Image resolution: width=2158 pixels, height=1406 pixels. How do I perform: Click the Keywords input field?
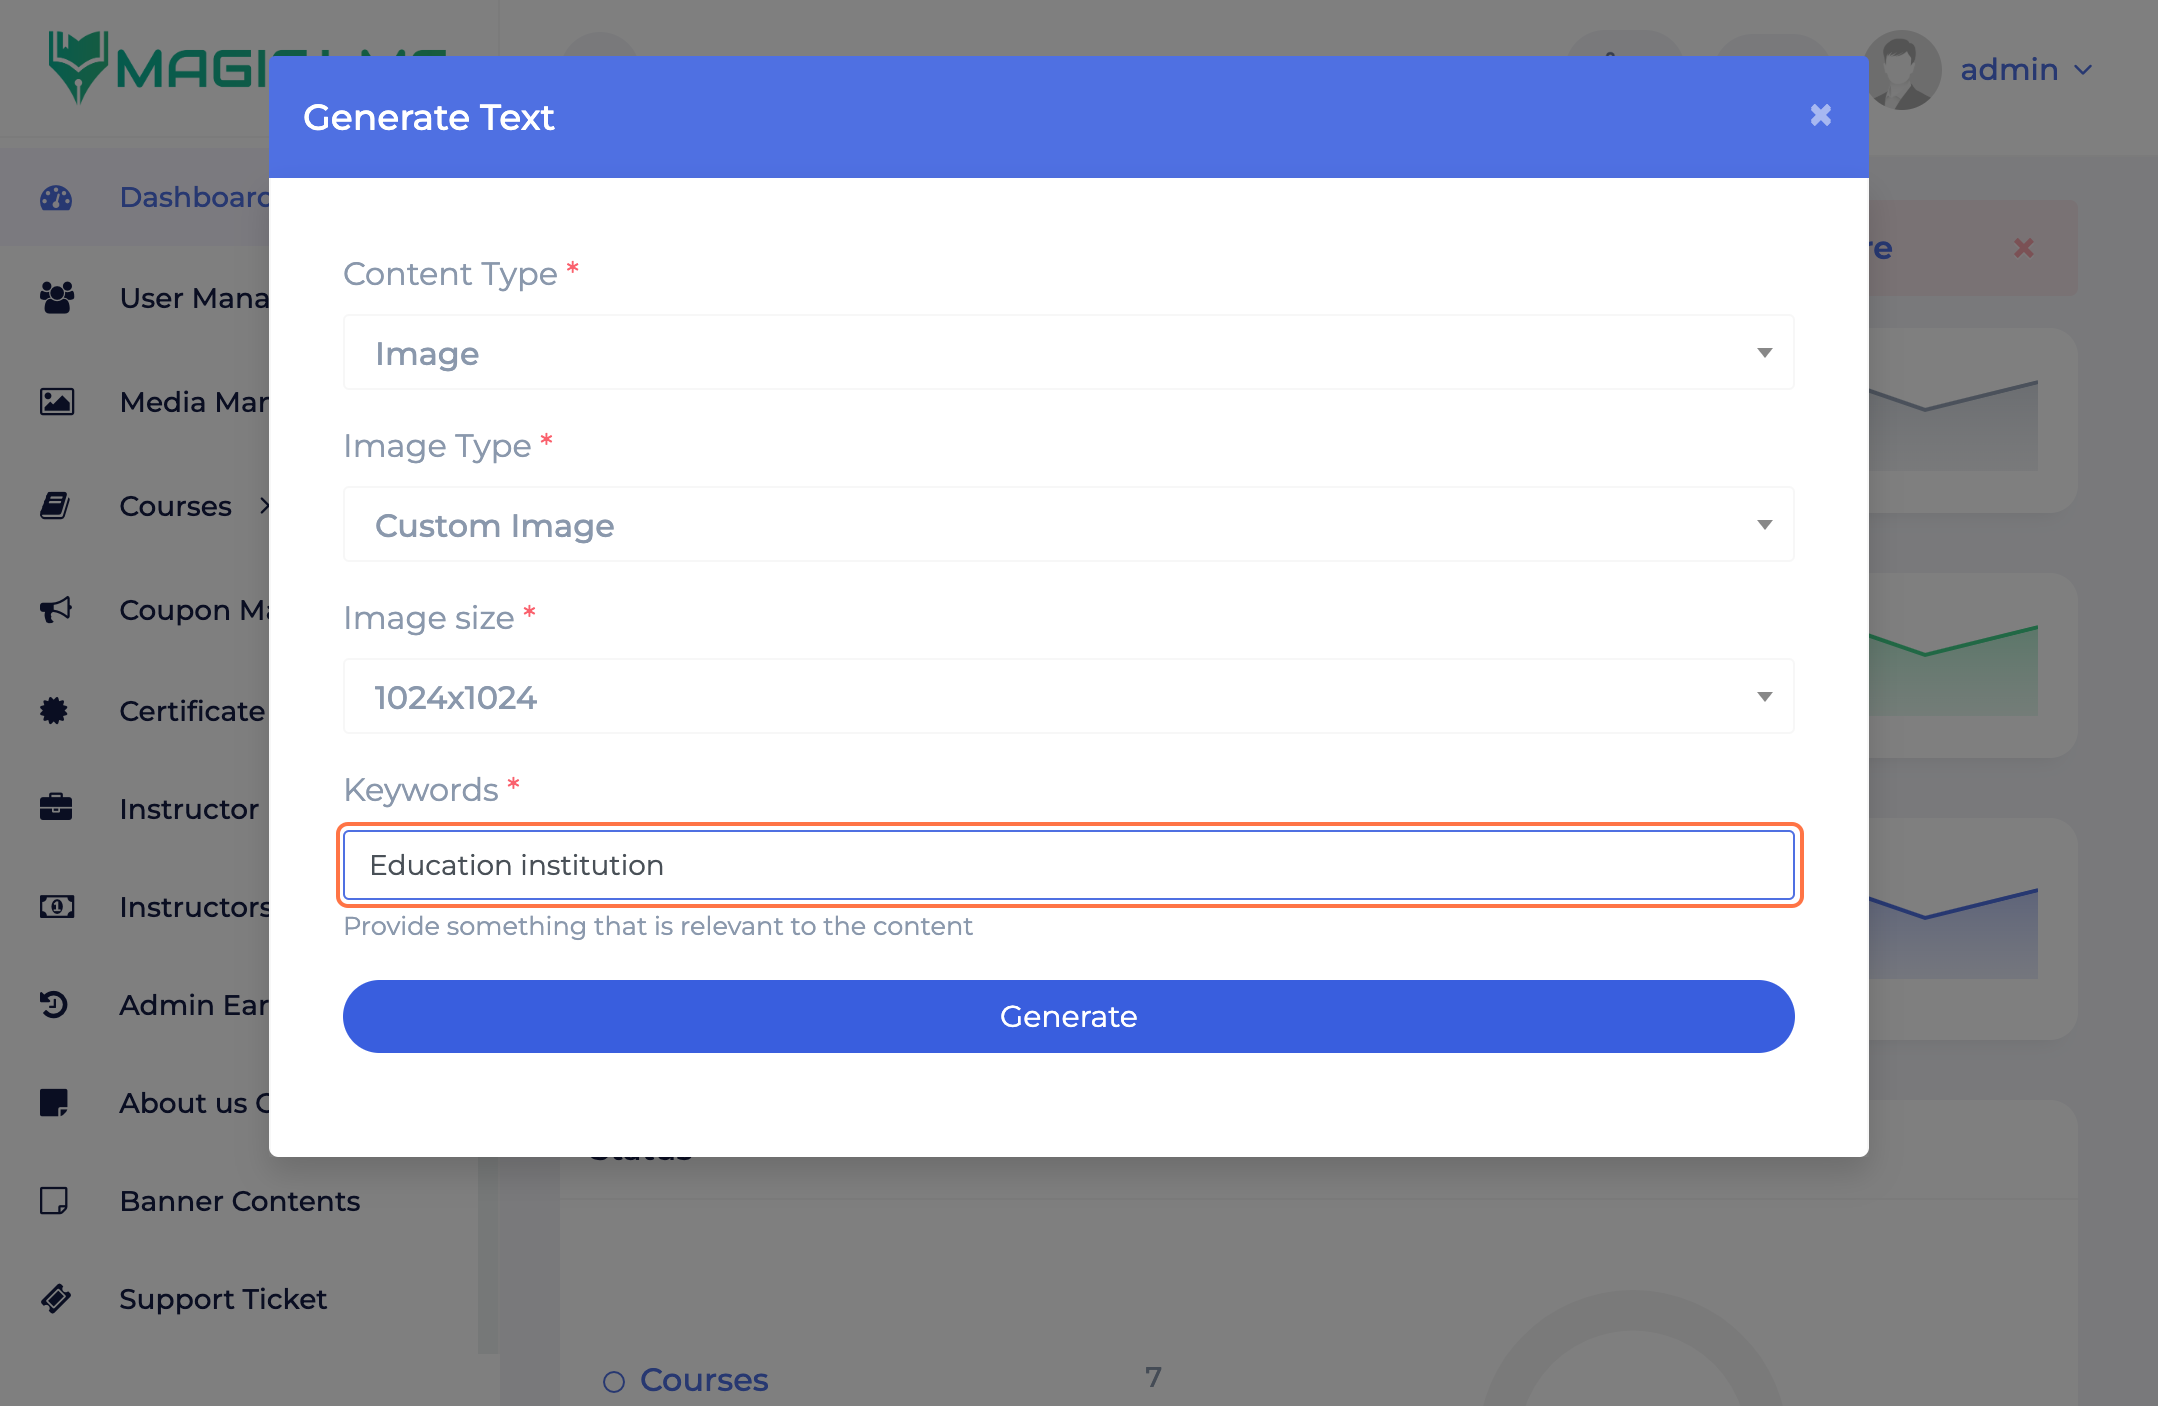(1068, 865)
